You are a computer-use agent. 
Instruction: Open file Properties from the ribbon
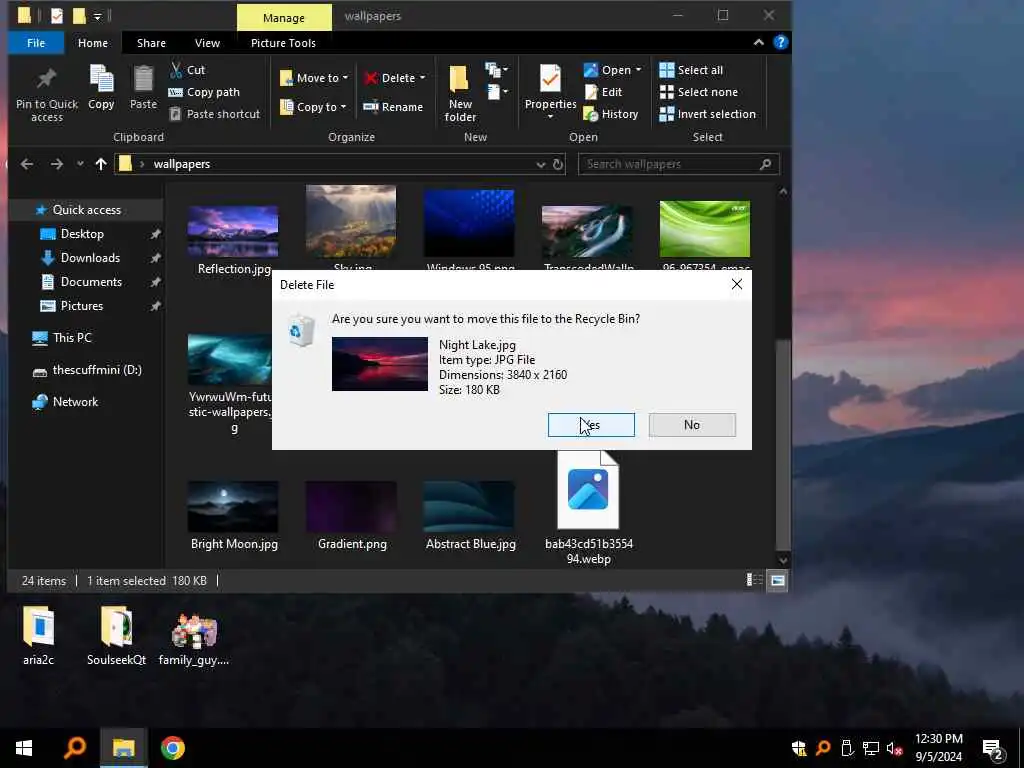pyautogui.click(x=551, y=91)
